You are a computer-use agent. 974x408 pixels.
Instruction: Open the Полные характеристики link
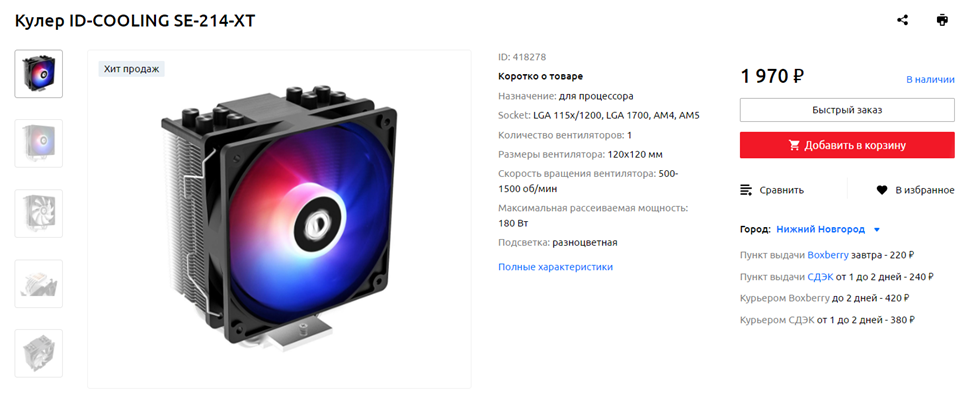point(555,267)
